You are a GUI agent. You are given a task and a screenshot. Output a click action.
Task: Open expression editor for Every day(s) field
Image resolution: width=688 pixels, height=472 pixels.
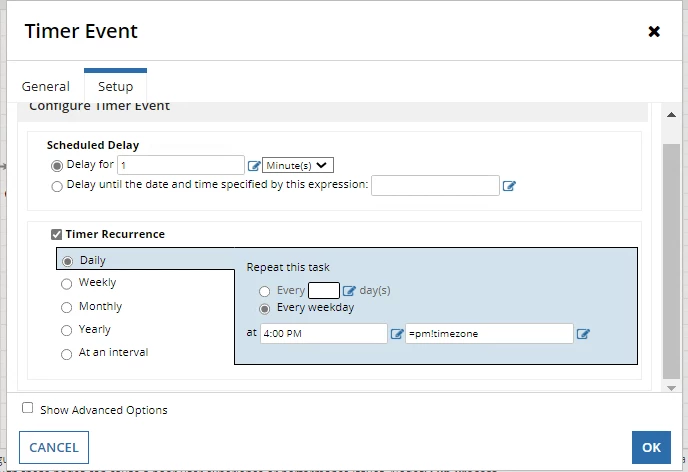click(349, 291)
